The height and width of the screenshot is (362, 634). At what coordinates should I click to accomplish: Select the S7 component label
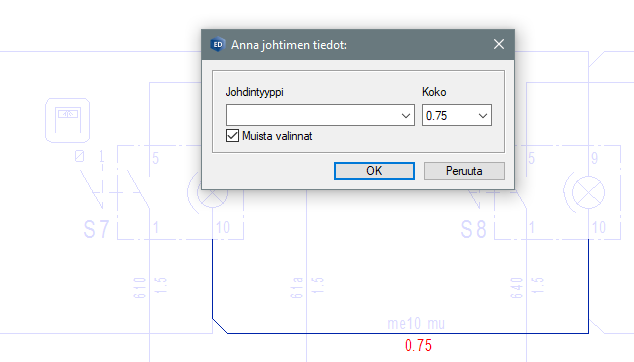(97, 229)
